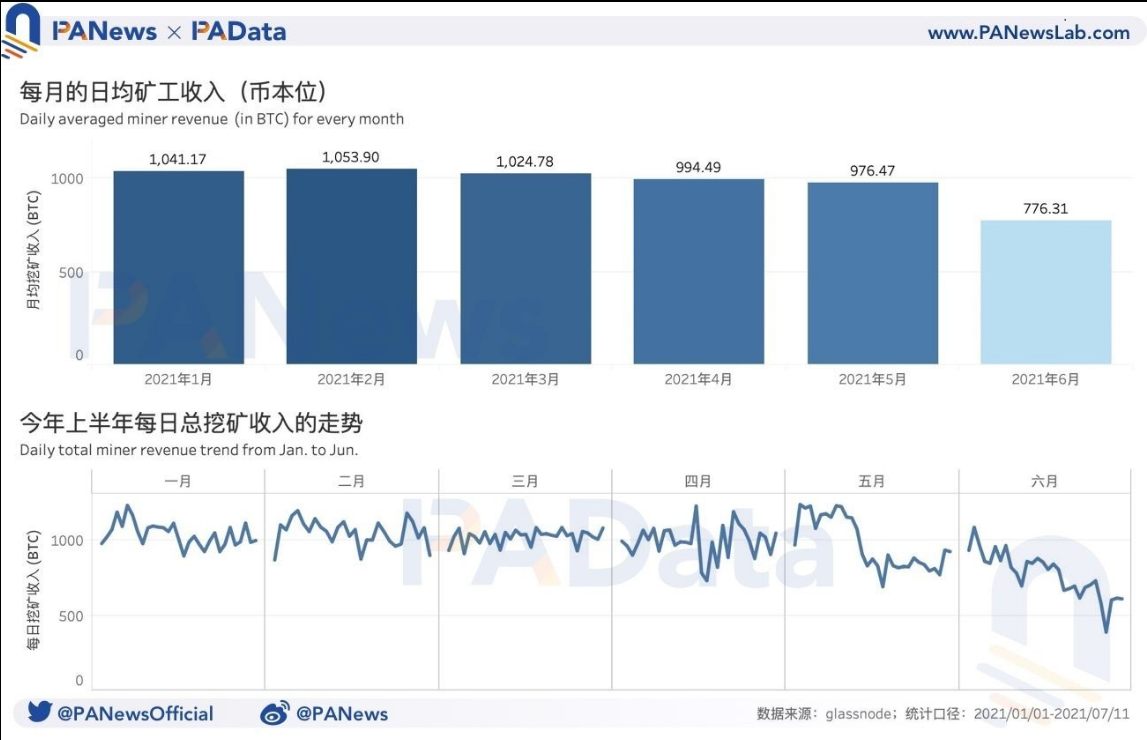Select the 五月 column header
Screen dimensions: 1147x740
point(872,481)
